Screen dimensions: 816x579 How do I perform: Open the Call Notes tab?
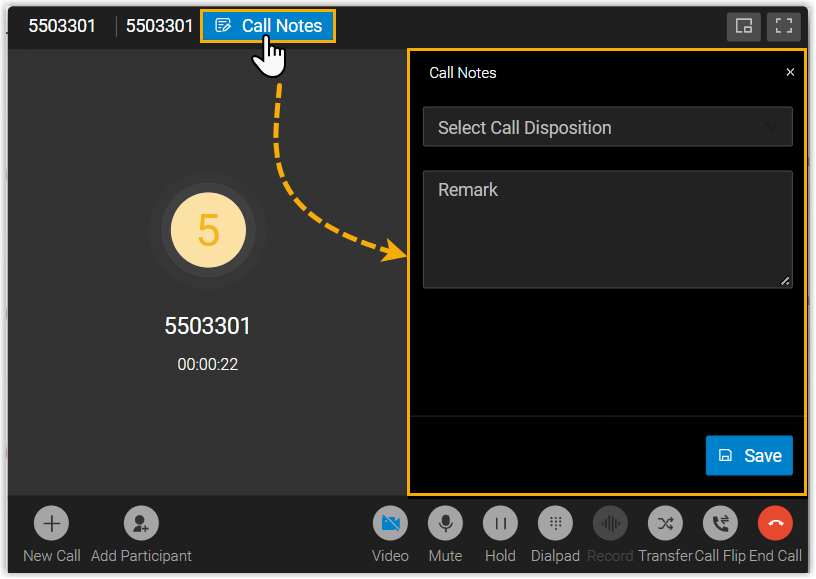(x=268, y=26)
